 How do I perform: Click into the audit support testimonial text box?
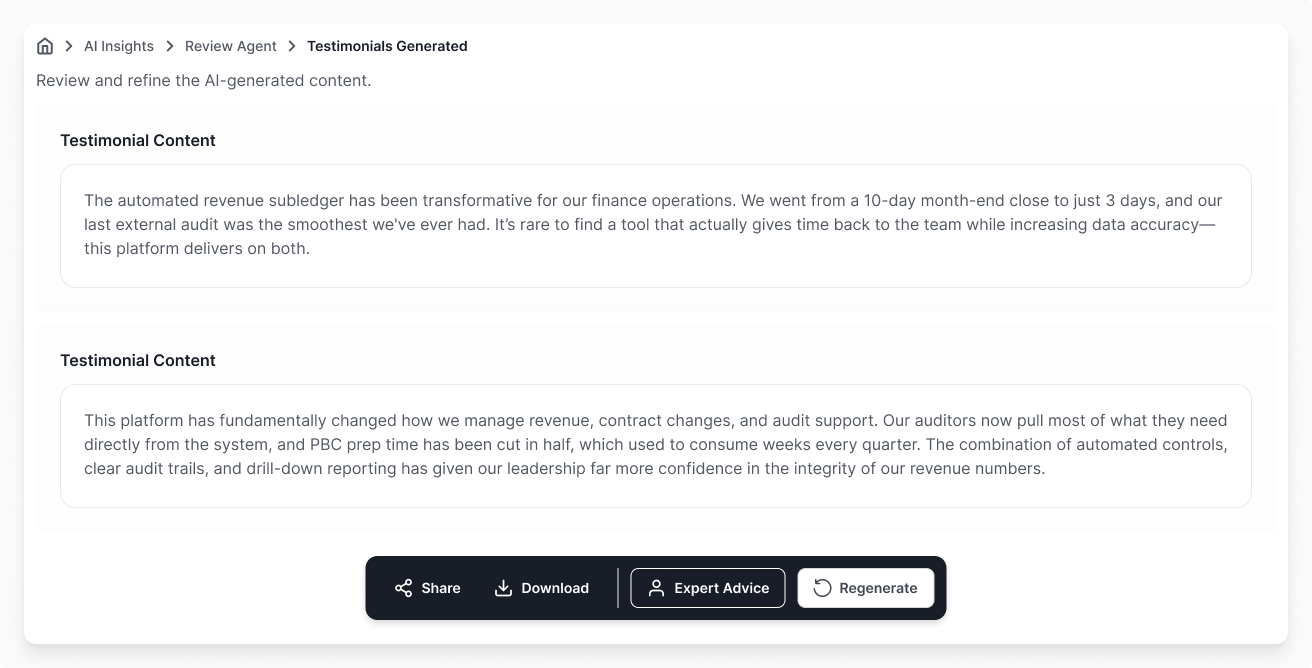pyautogui.click(x=655, y=445)
